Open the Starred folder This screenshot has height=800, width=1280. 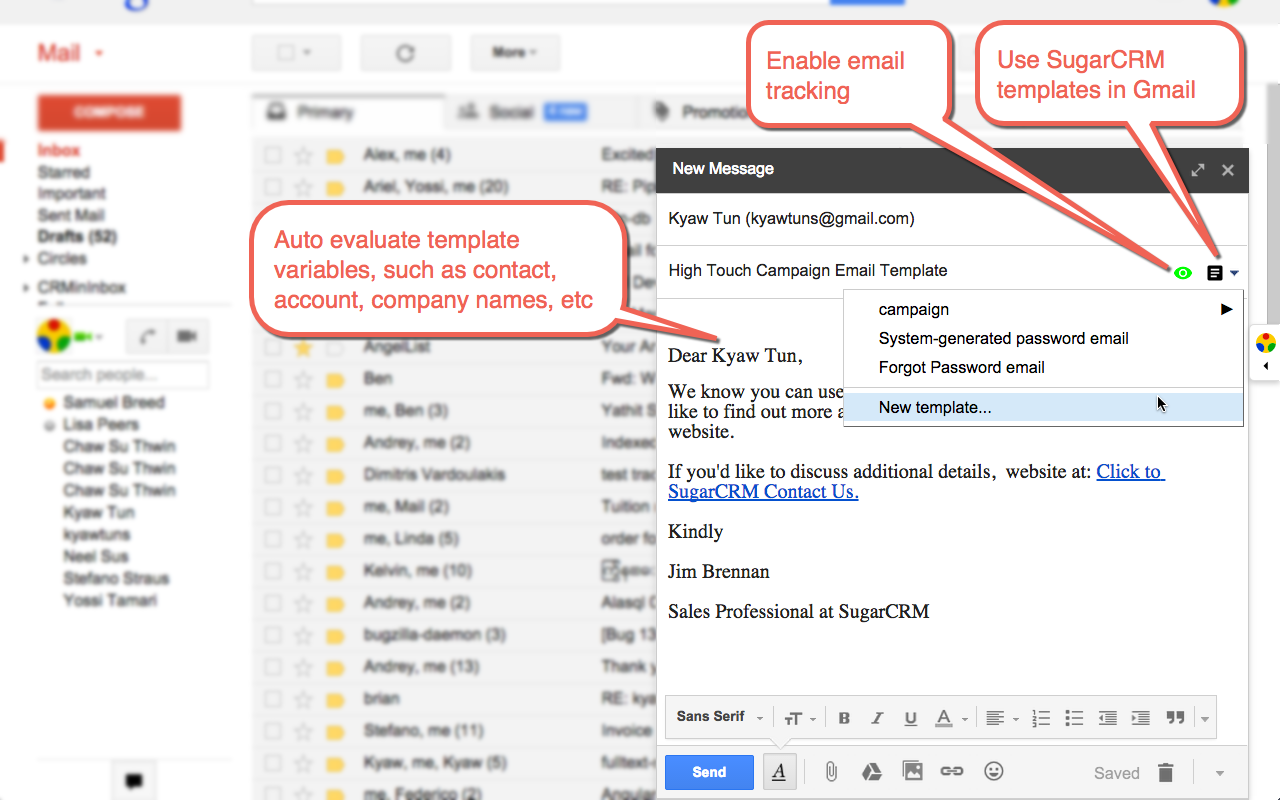tap(64, 172)
